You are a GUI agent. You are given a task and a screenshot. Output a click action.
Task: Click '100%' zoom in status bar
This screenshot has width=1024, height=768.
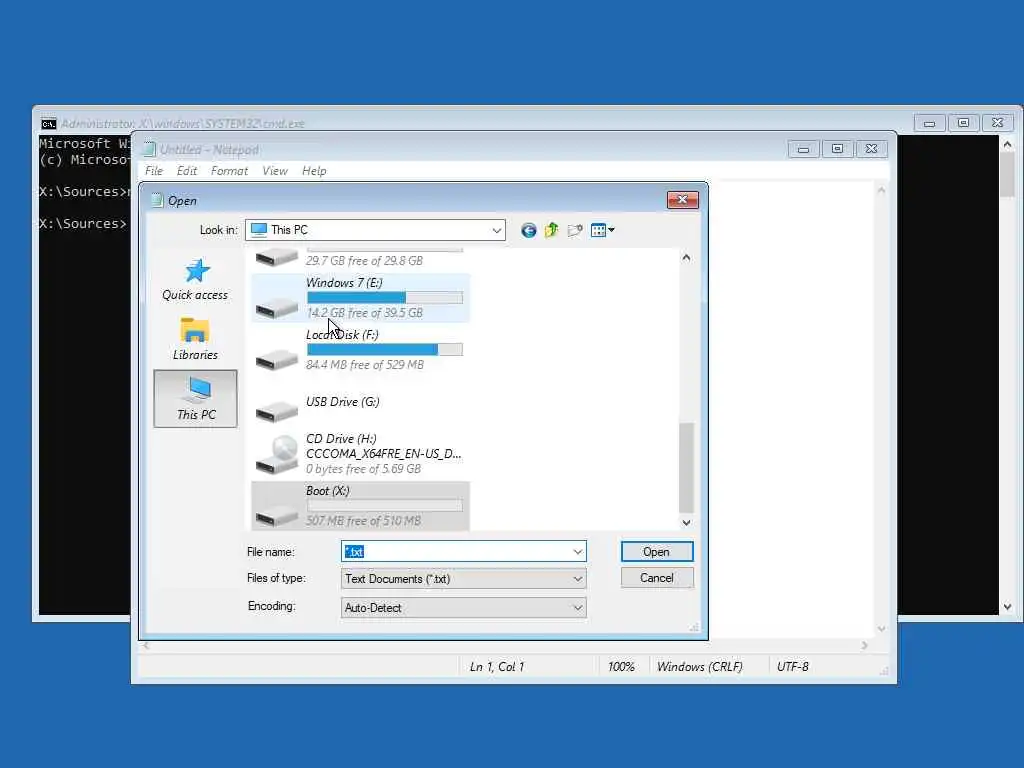(621, 667)
